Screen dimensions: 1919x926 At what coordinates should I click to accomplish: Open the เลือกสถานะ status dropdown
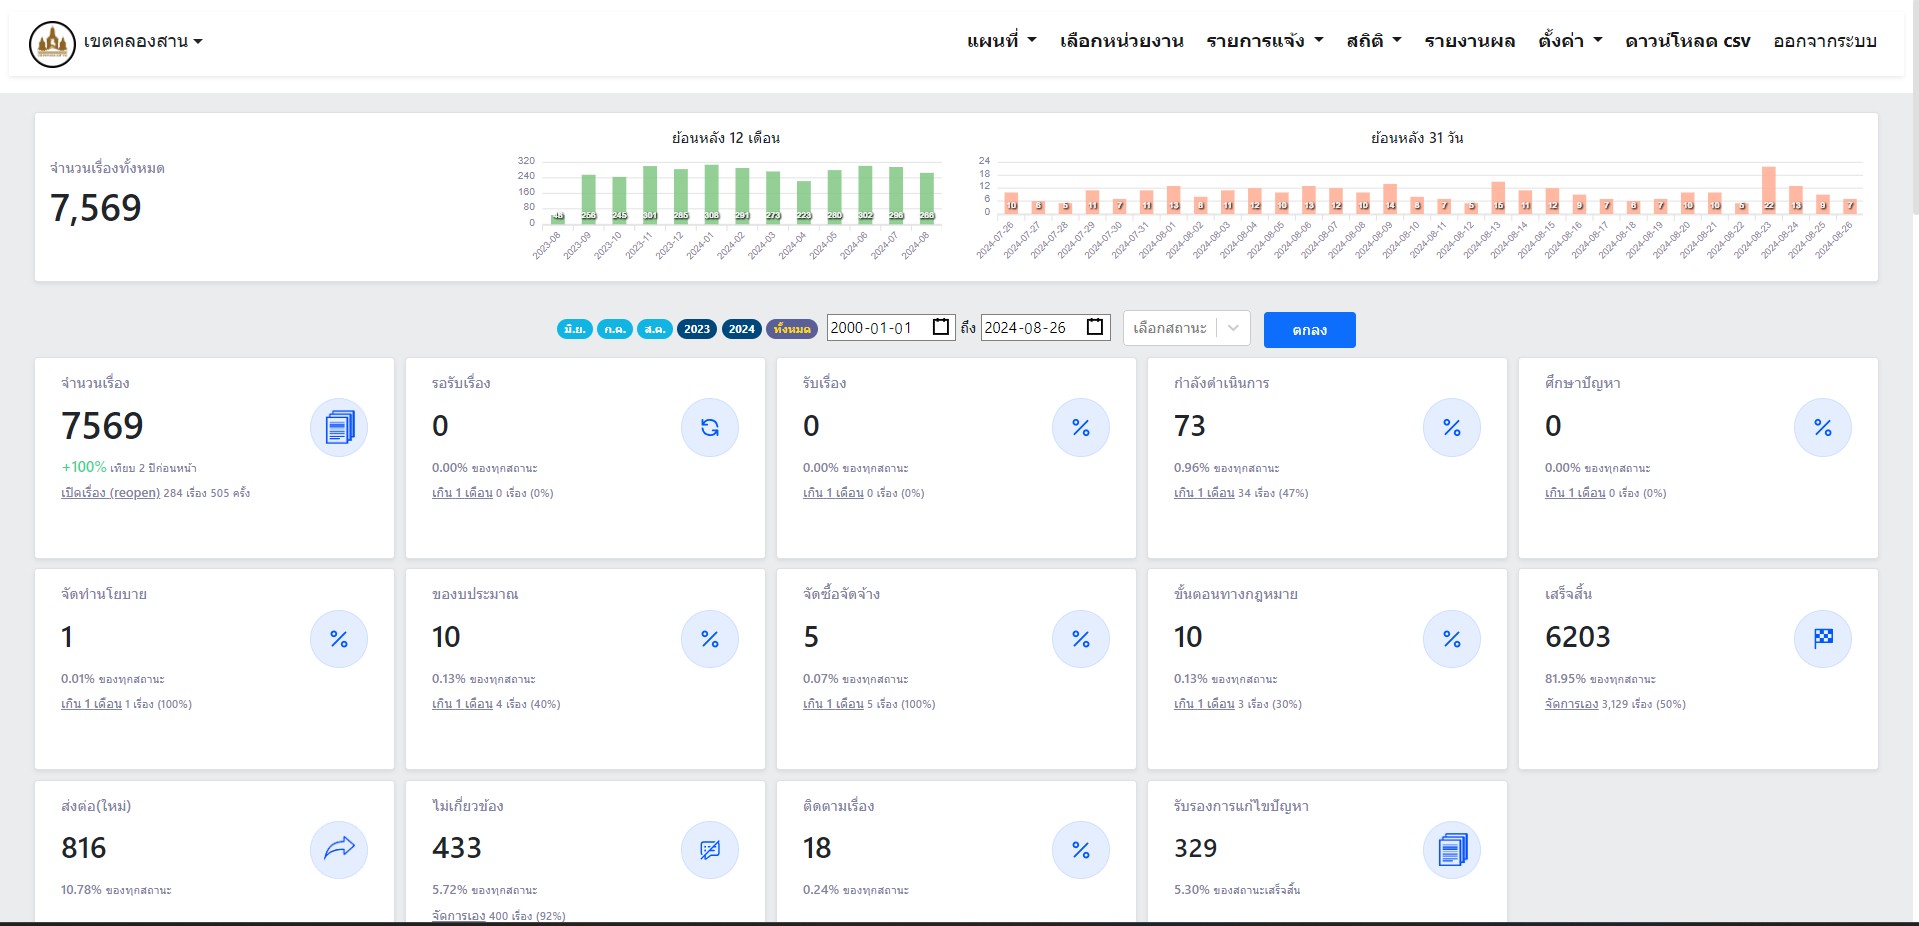pos(1186,328)
